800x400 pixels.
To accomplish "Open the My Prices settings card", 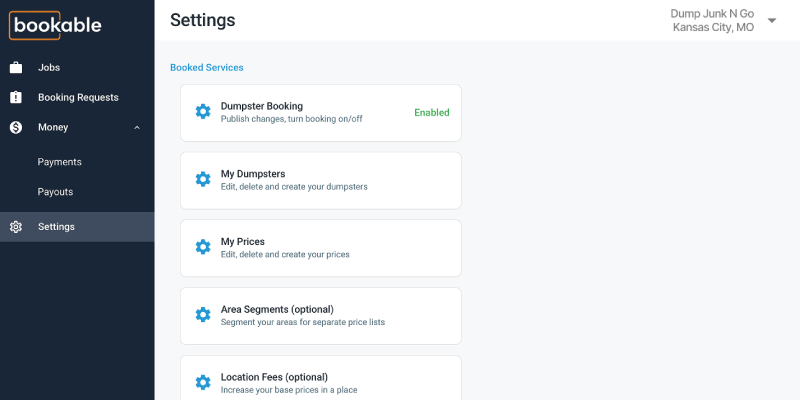I will click(x=320, y=247).
